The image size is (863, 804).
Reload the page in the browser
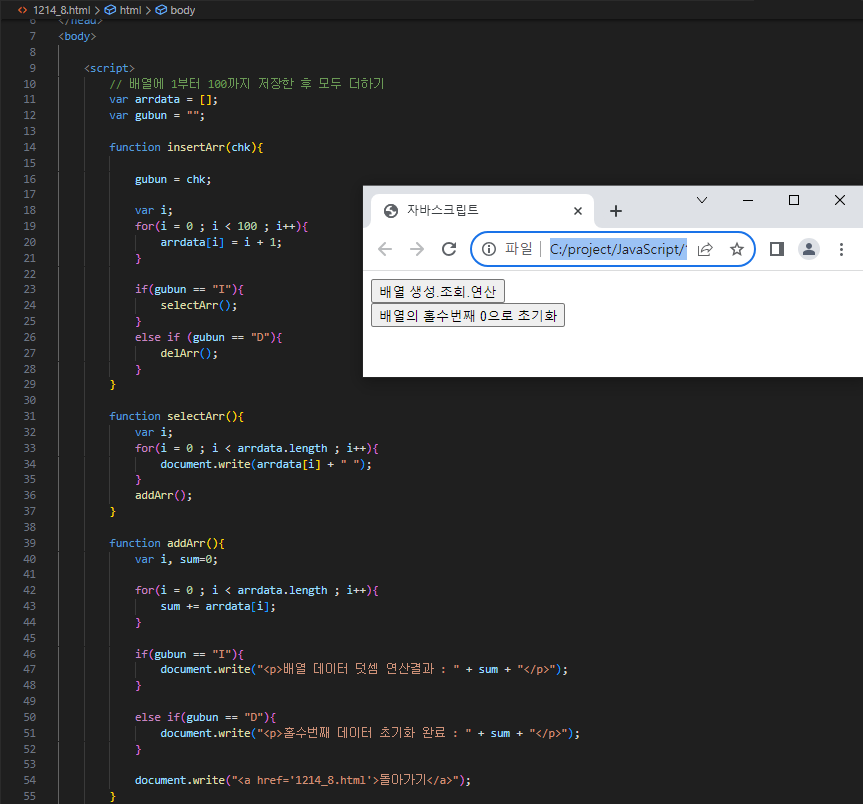[449, 249]
